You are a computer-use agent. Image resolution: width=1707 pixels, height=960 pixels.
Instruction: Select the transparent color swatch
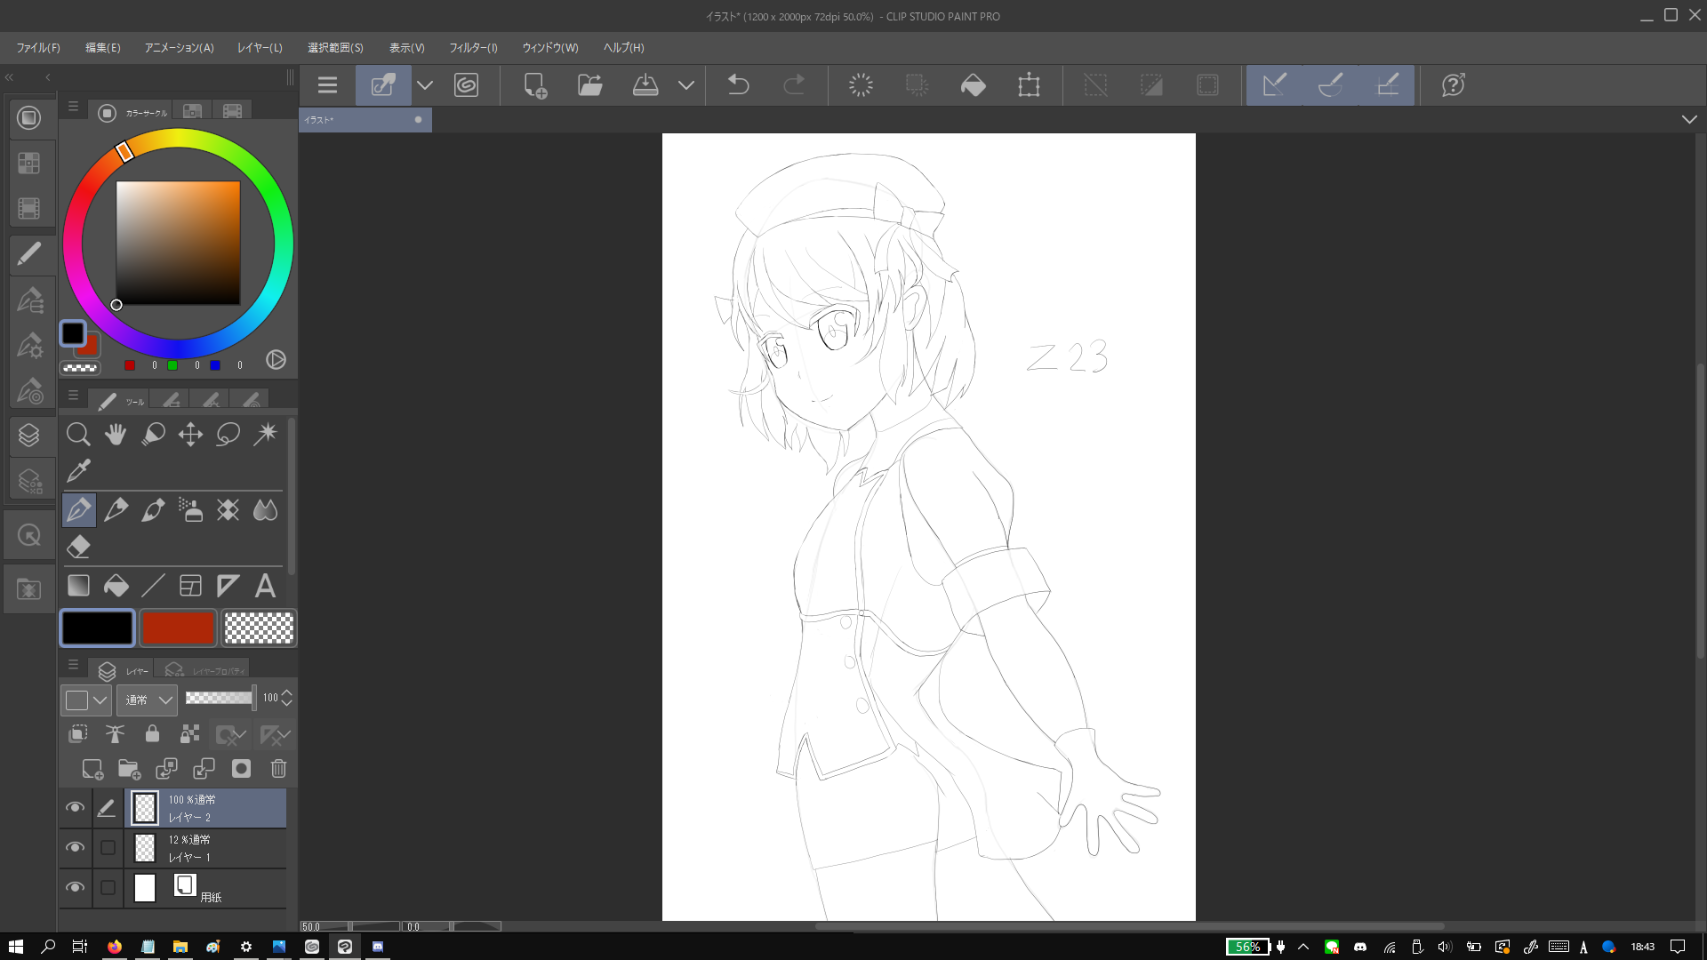(259, 628)
